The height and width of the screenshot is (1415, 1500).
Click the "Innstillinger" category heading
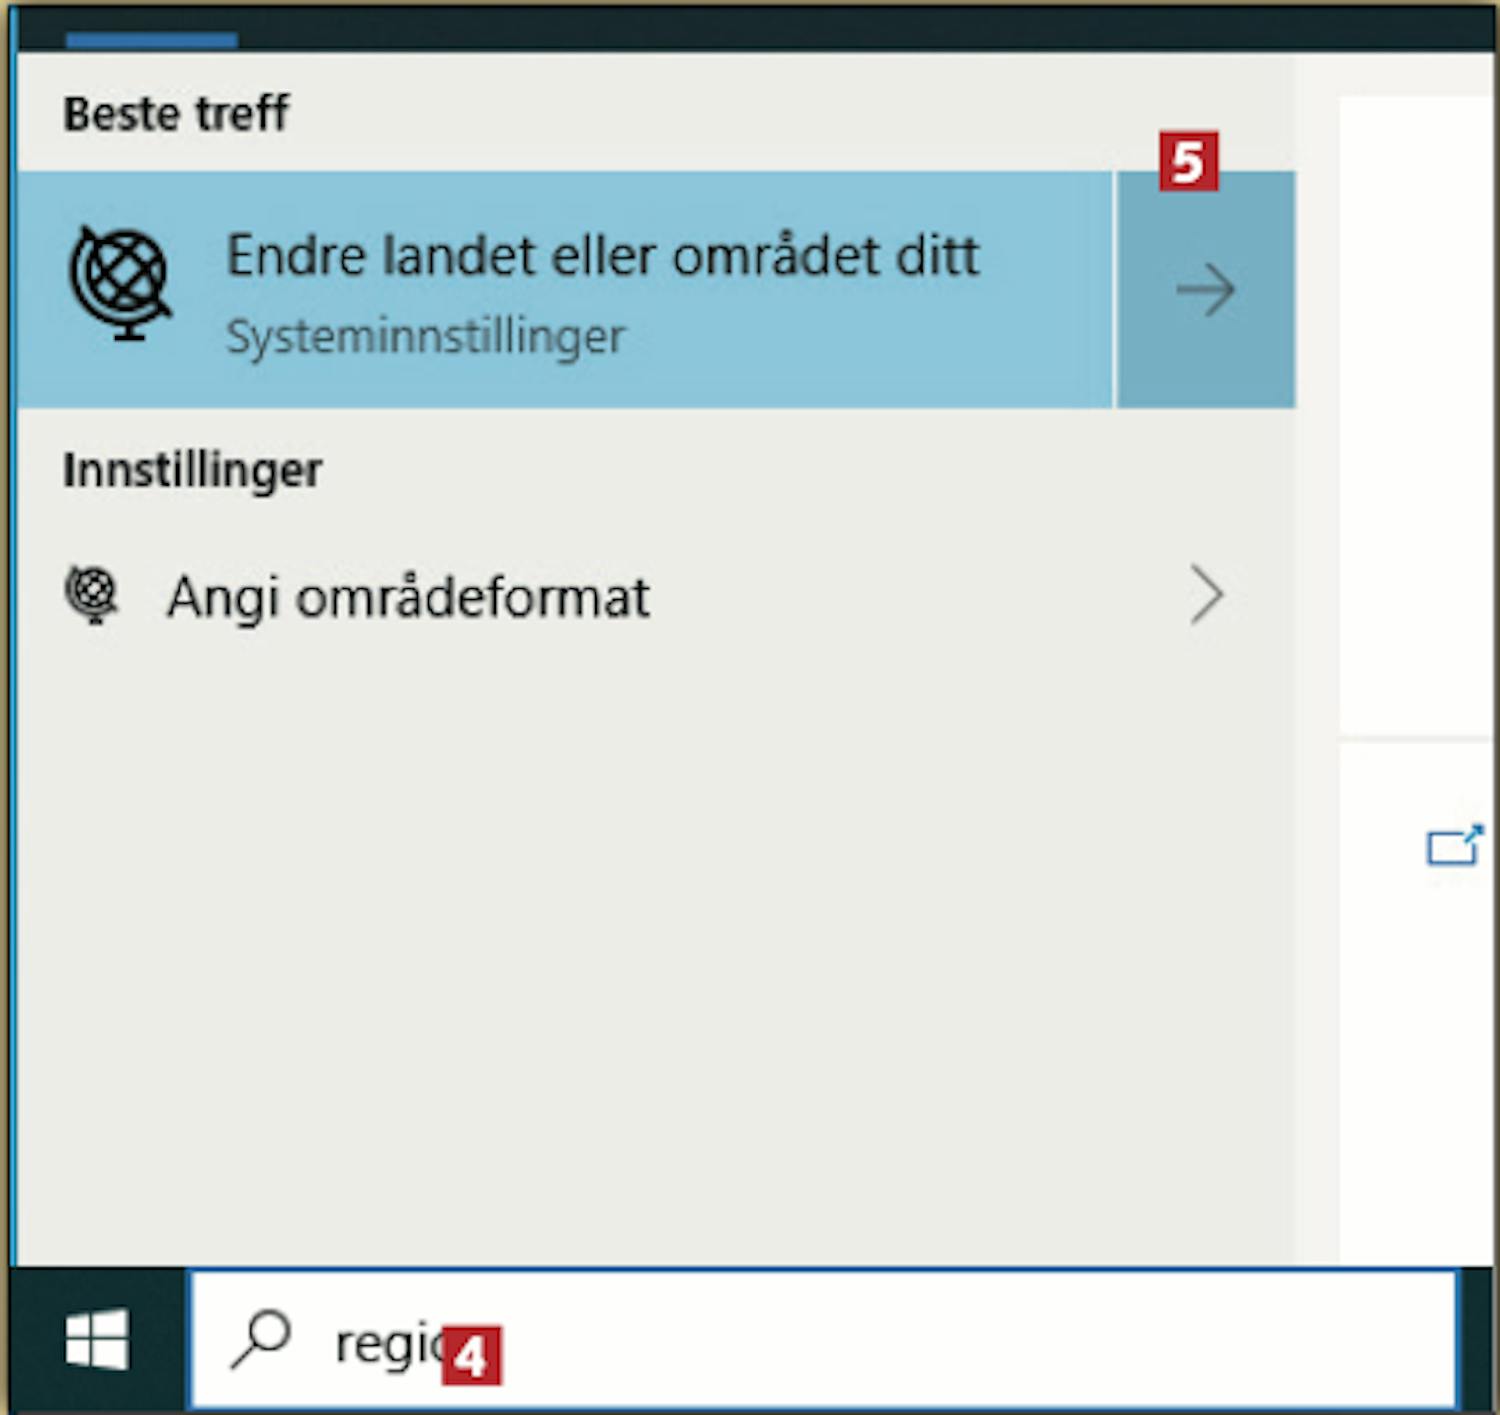pyautogui.click(x=192, y=470)
